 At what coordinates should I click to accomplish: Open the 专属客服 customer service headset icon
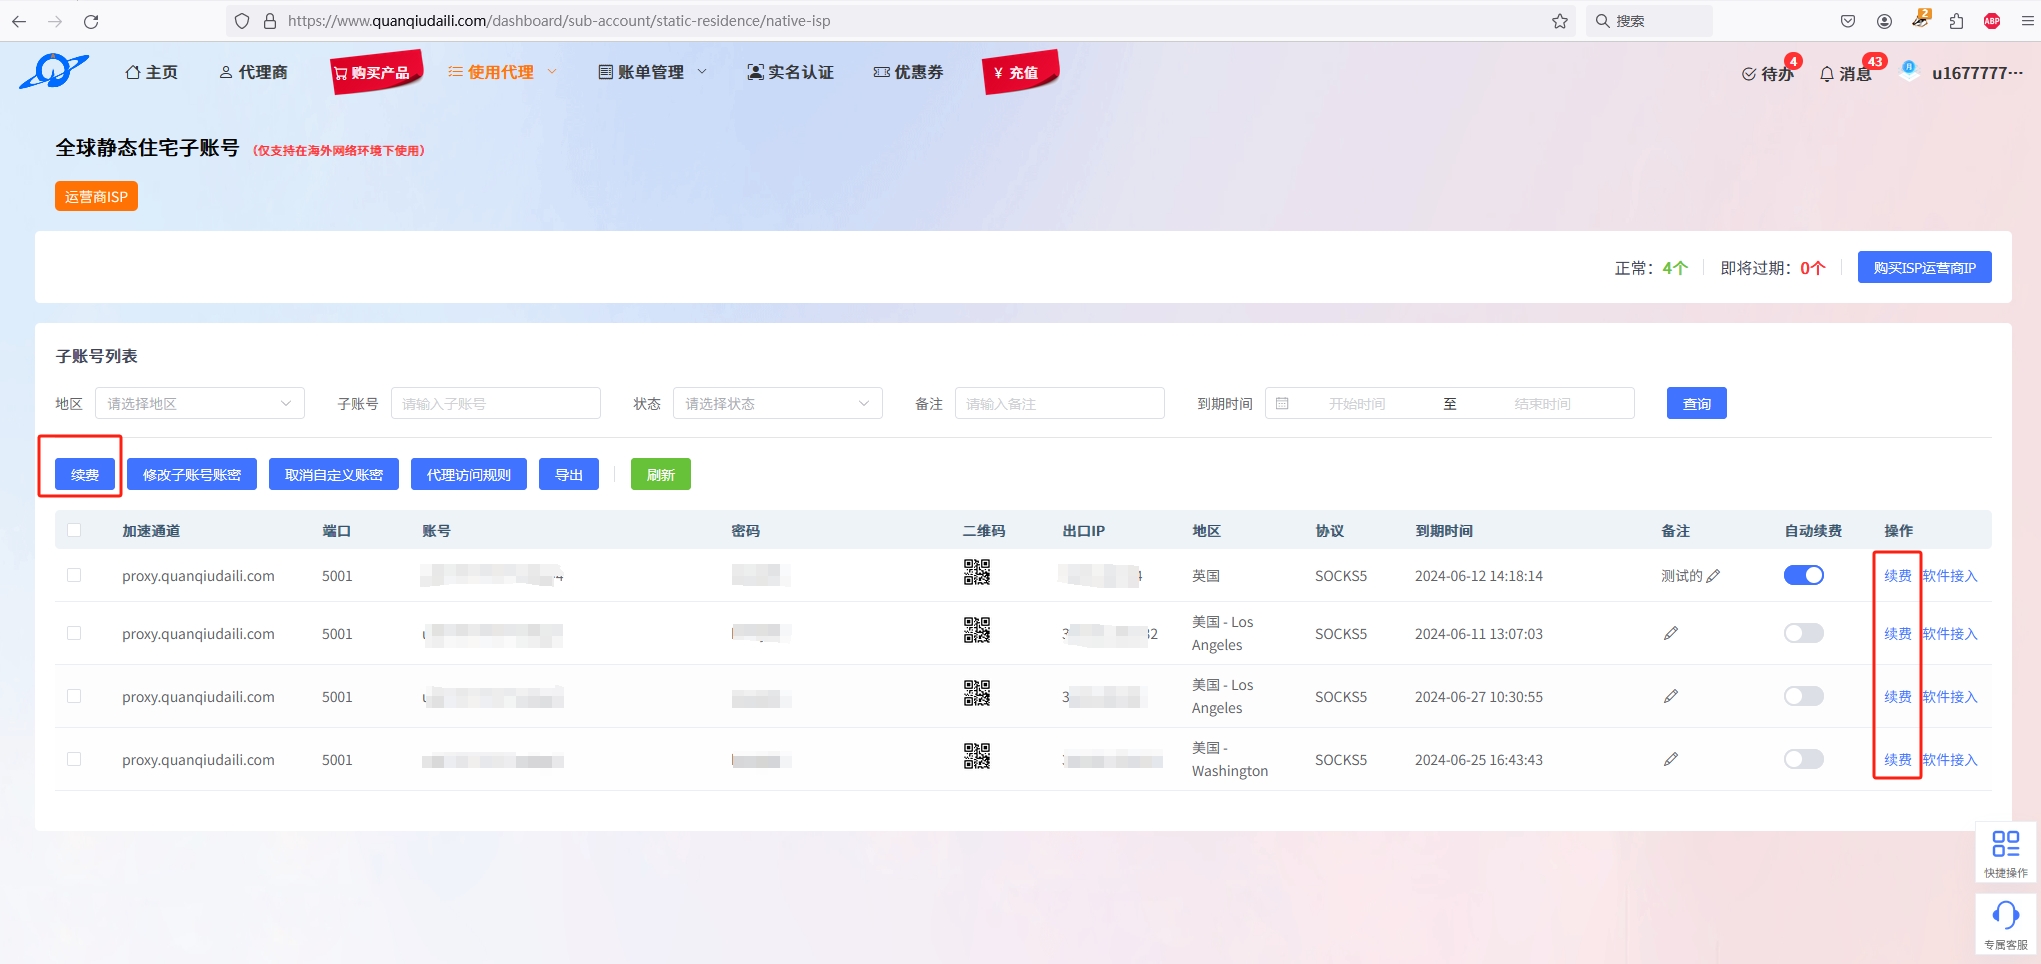(2005, 916)
